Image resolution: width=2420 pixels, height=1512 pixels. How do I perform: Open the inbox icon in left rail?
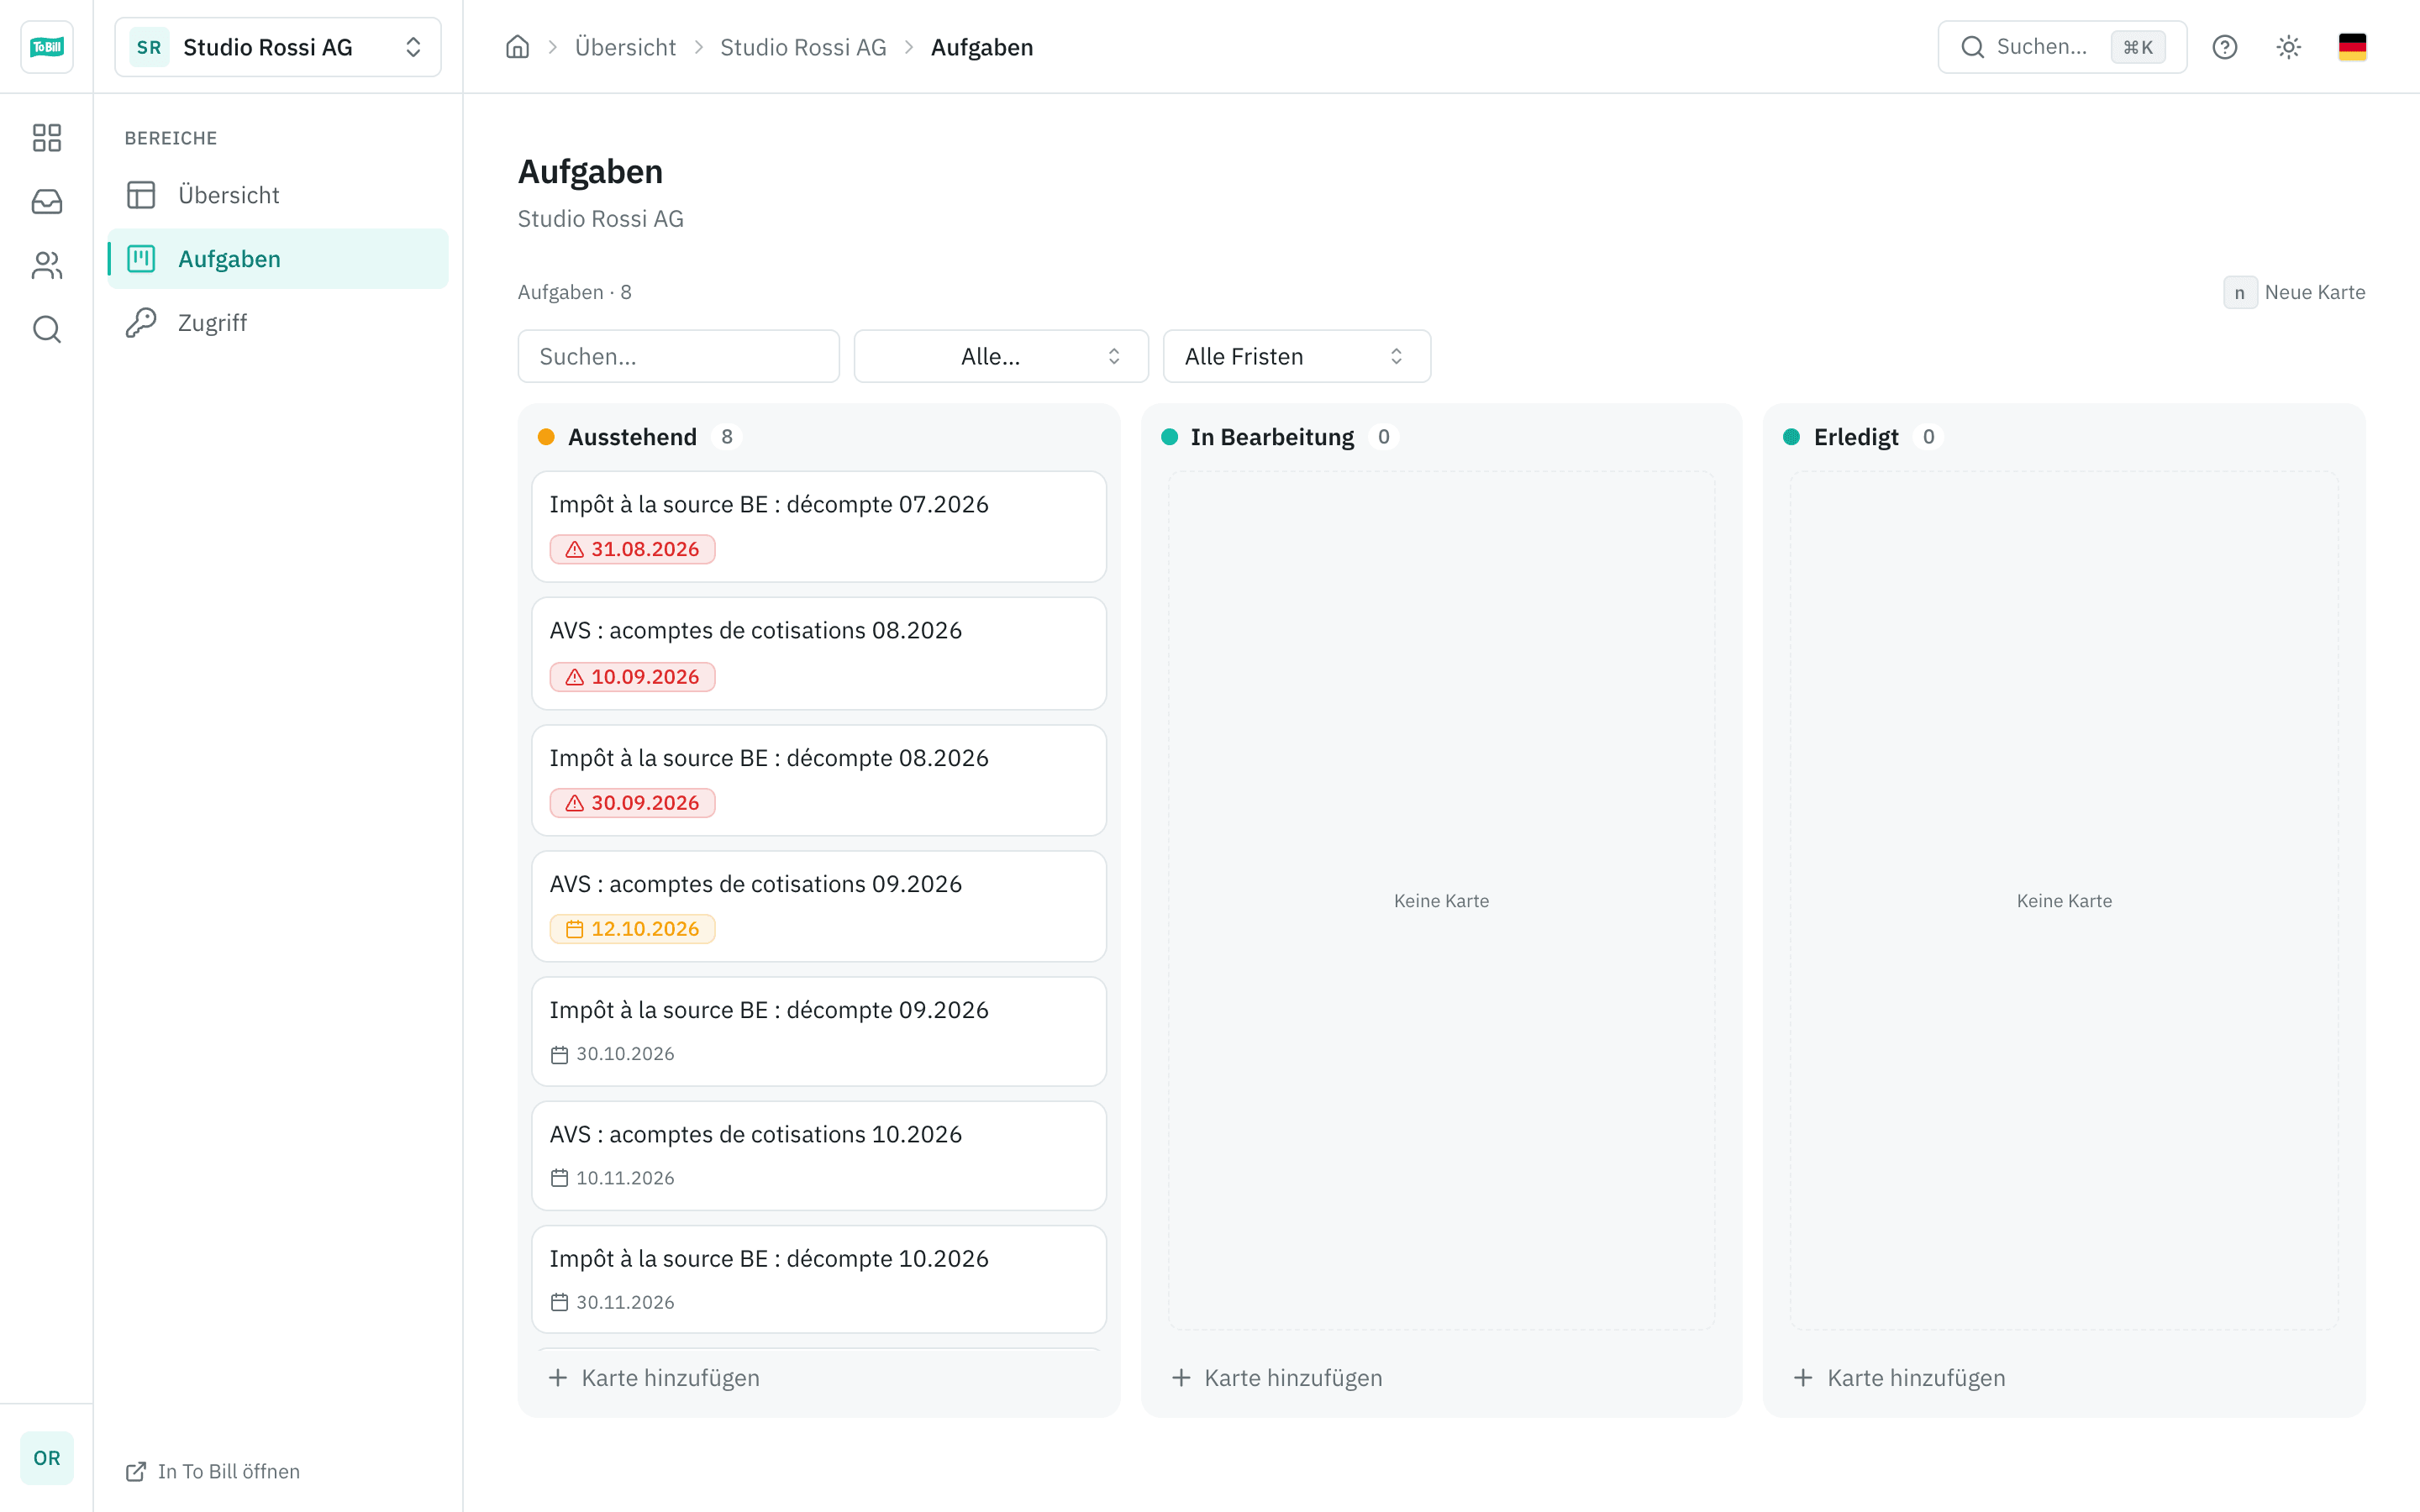click(x=46, y=201)
